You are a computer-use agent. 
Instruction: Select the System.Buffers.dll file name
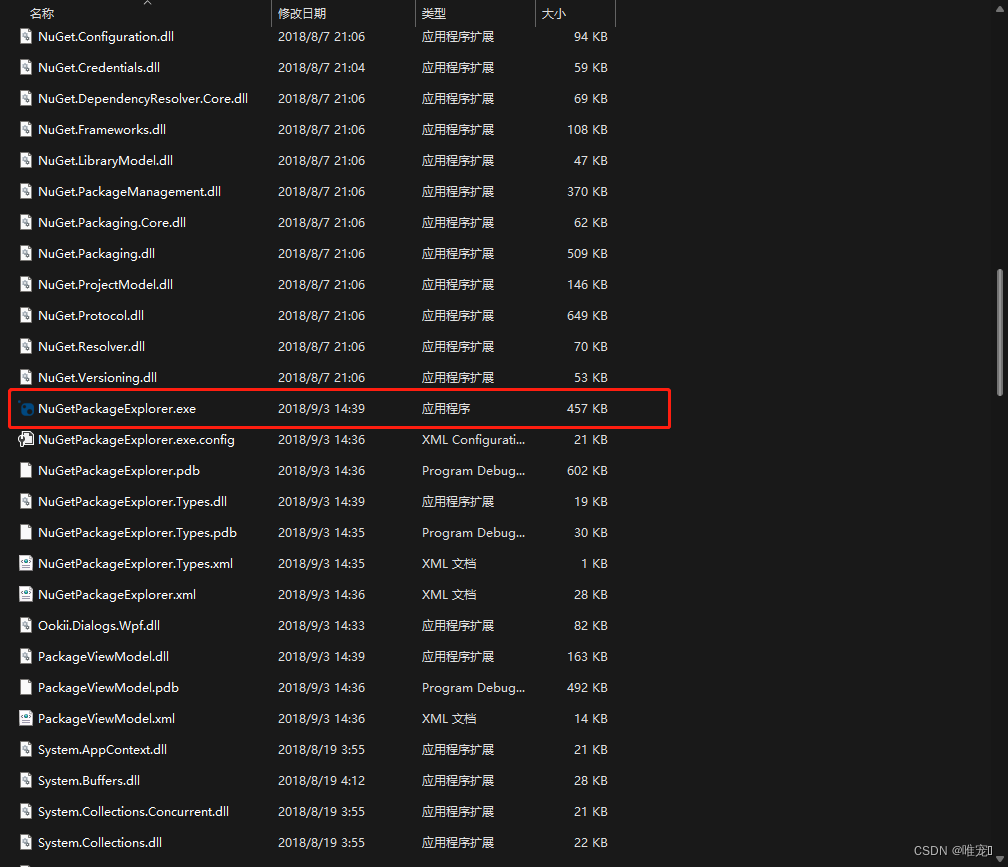click(89, 781)
